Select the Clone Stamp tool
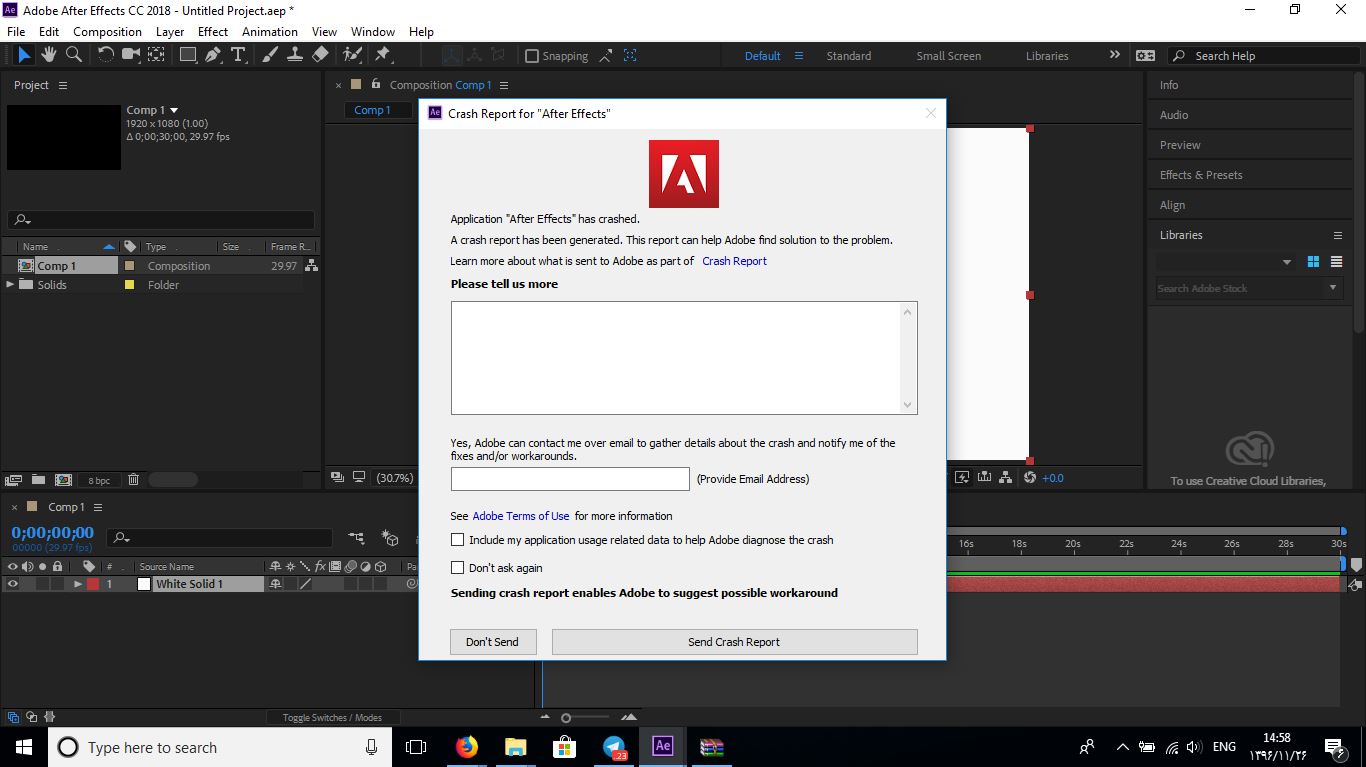 pos(295,55)
